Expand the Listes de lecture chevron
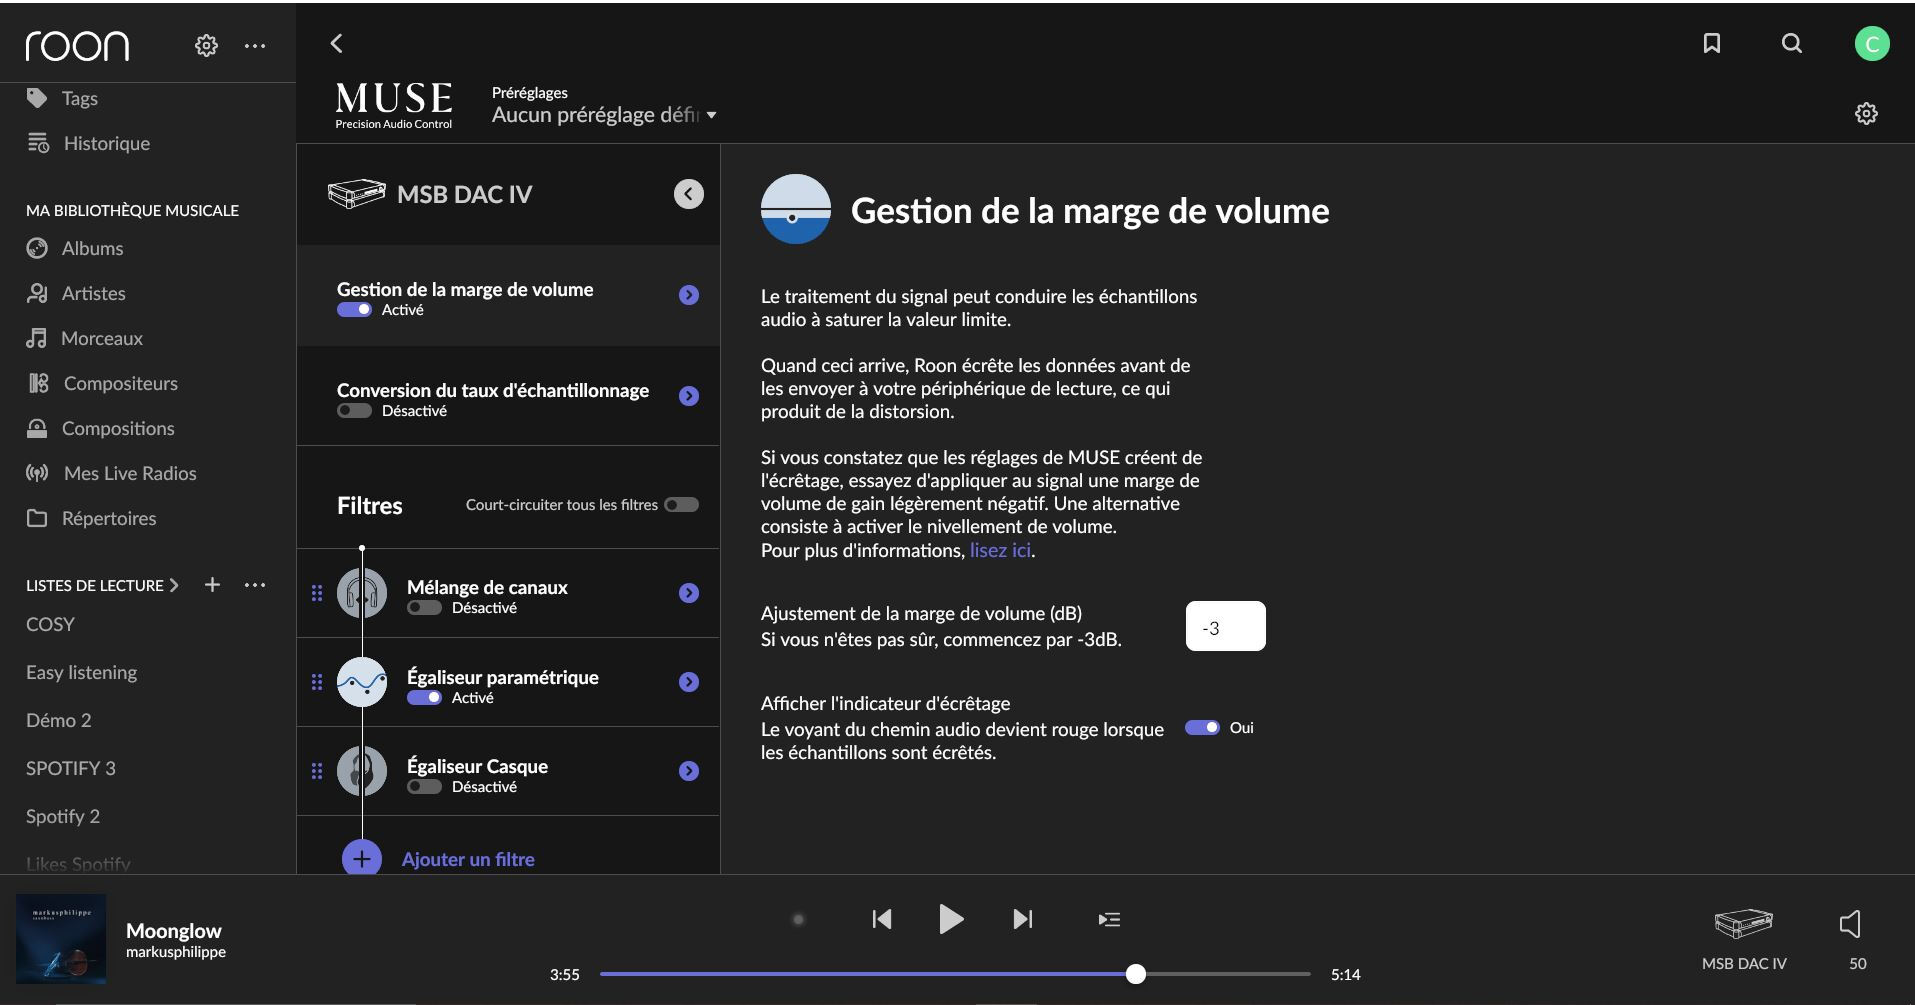Viewport: 1915px width, 1005px height. 174,585
